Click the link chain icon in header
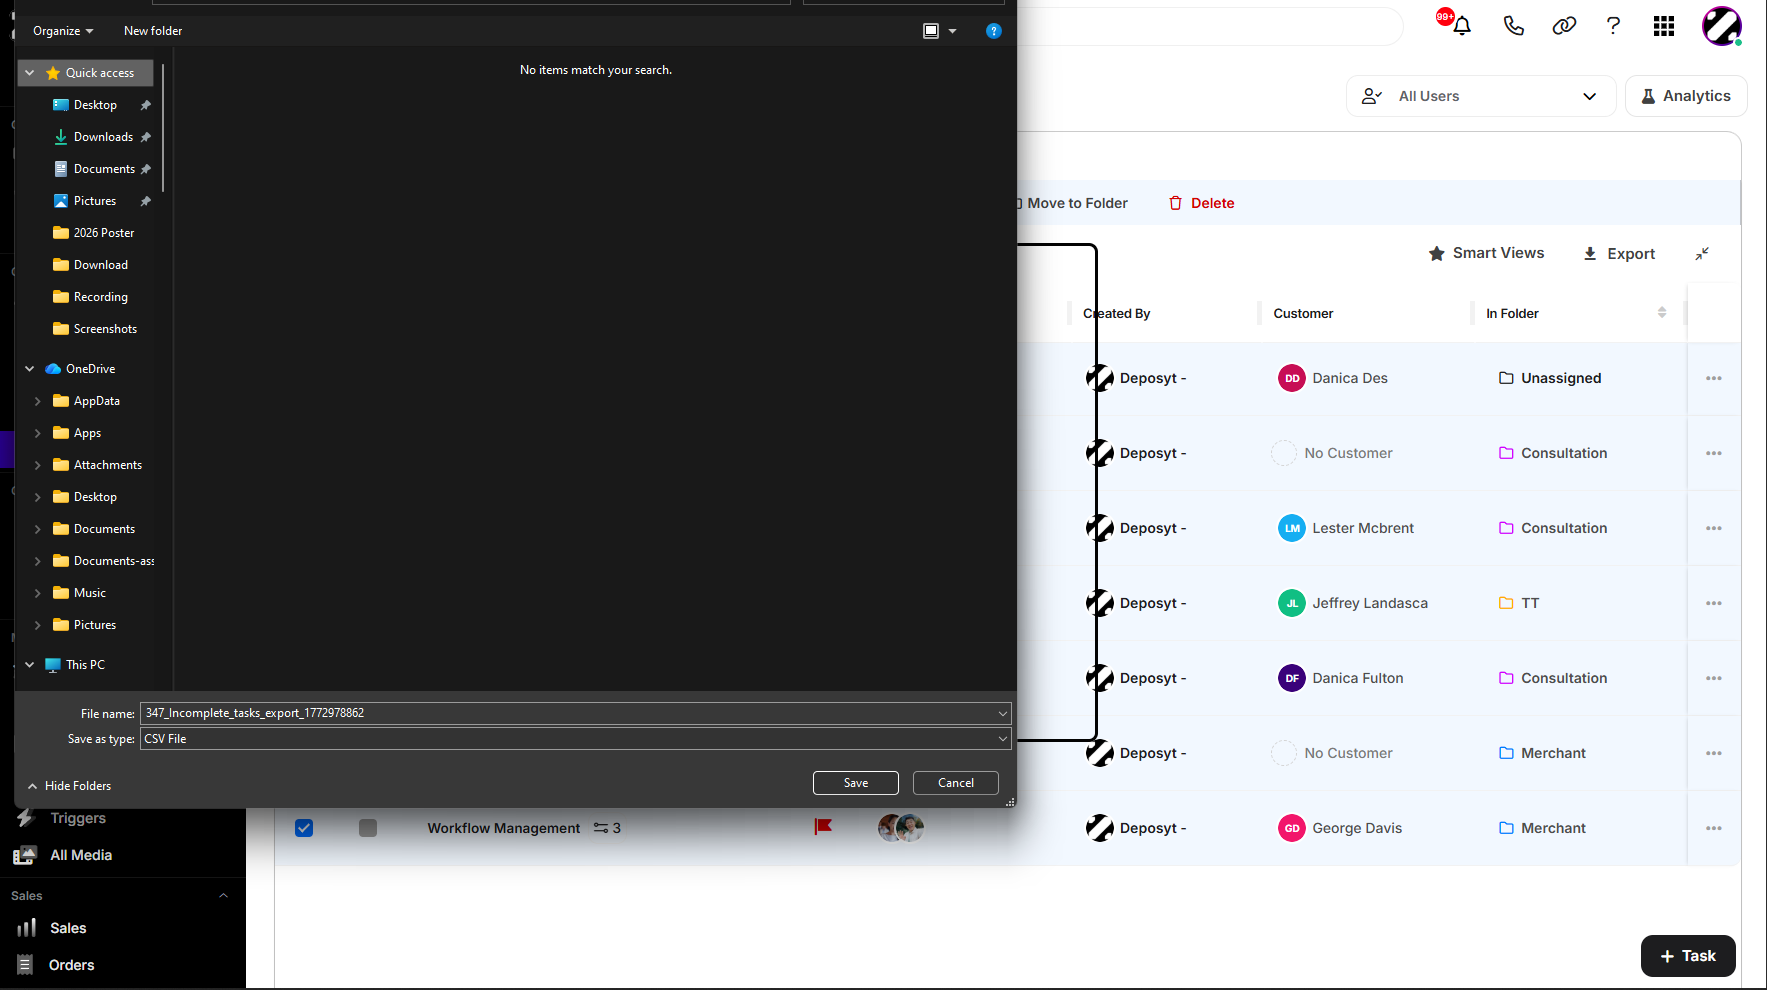 point(1564,26)
